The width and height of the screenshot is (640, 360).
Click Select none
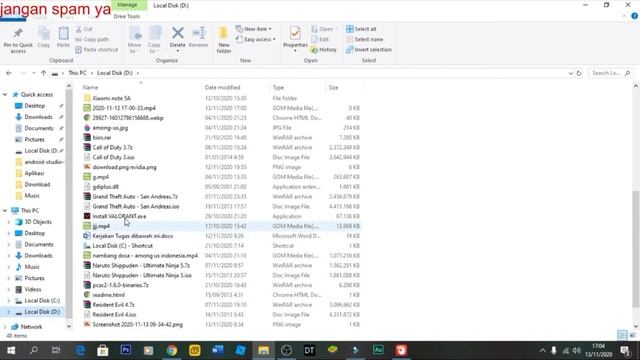point(364,39)
